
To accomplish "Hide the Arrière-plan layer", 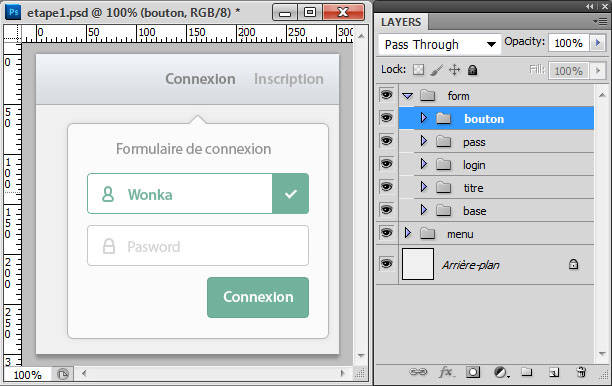I will 386,264.
